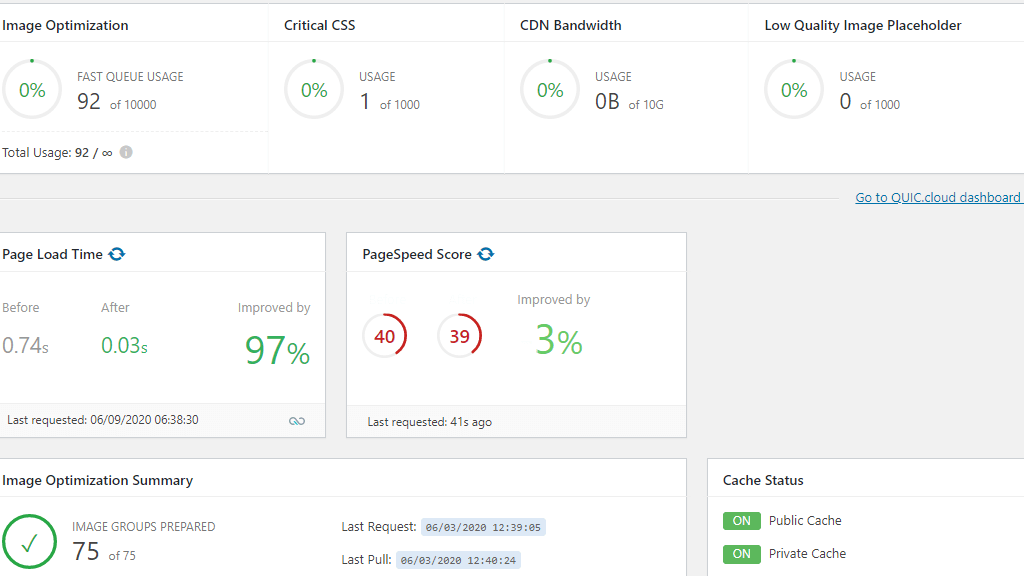Click the 75 of 75 value
Screen dimensions: 1024x576
coord(104,552)
